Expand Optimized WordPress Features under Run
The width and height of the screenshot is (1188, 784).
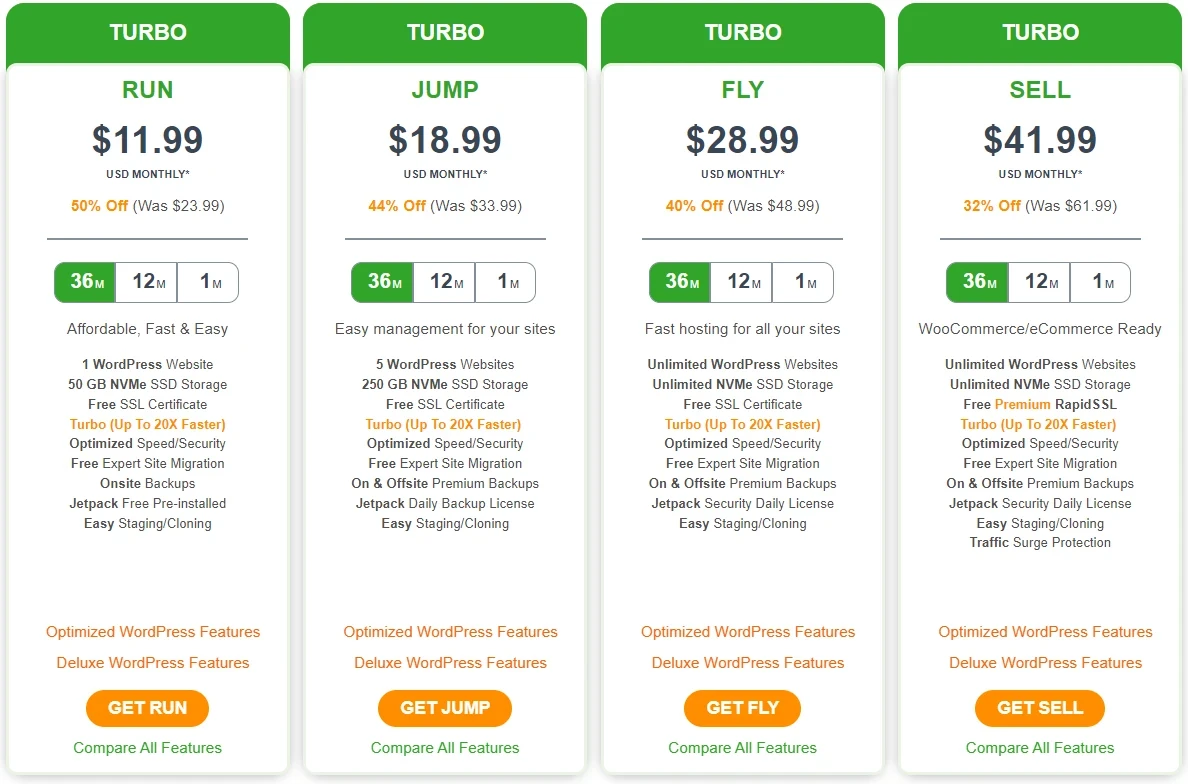coord(153,632)
